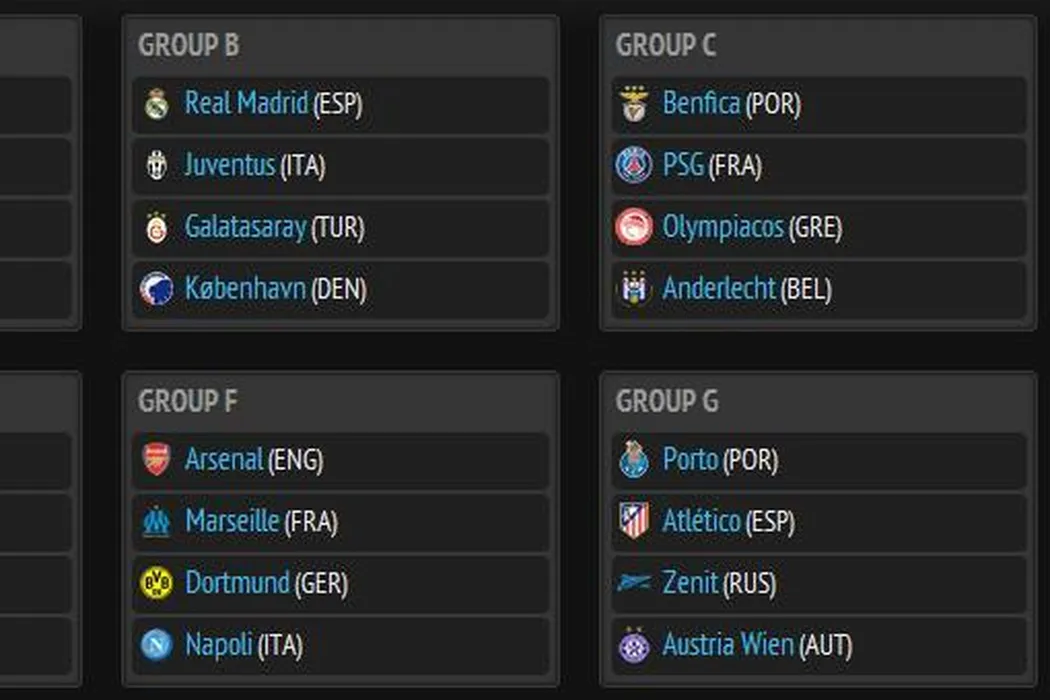Open the Porto team link
1050x700 pixels.
click(690, 460)
